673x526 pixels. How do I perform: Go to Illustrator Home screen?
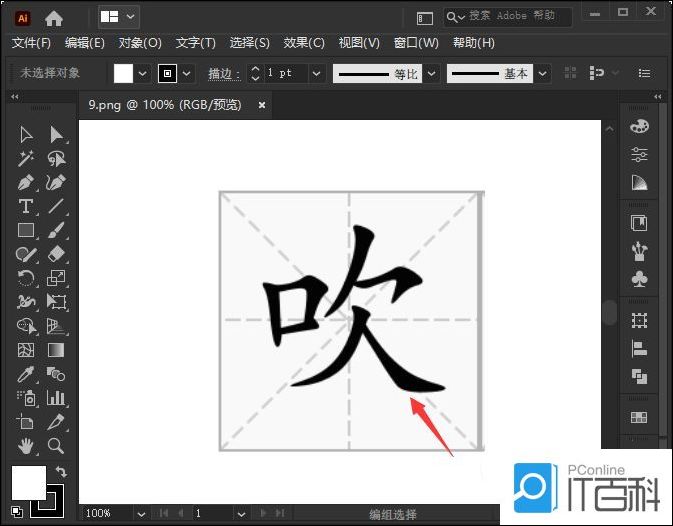pos(54,18)
